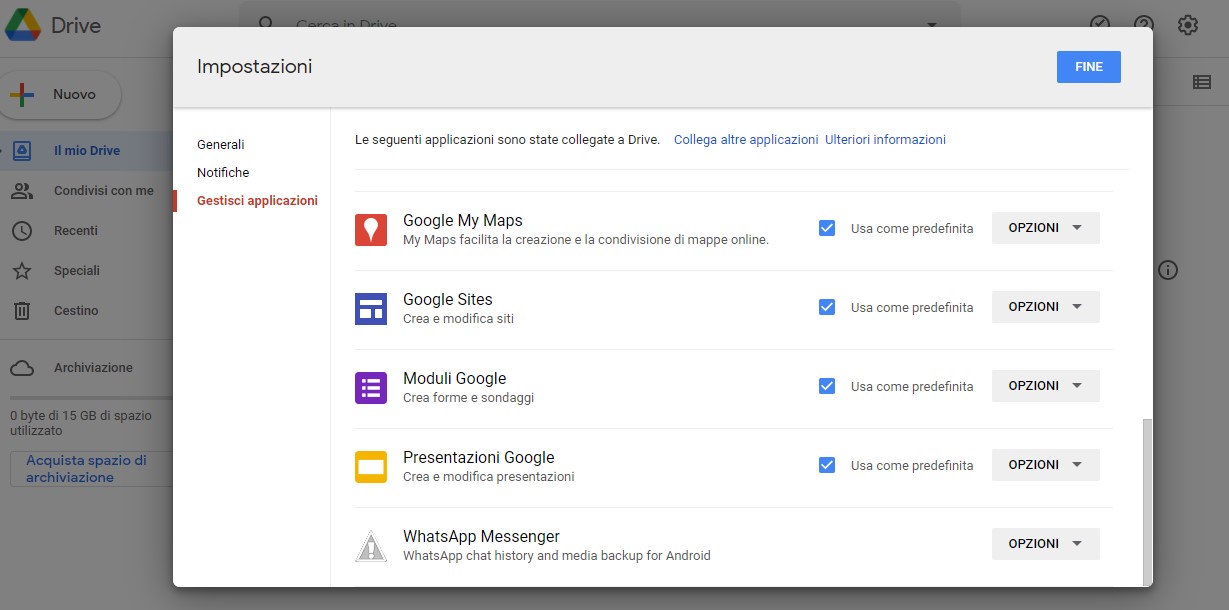
Task: Open Il mio Drive in sidebar
Action: pos(86,151)
